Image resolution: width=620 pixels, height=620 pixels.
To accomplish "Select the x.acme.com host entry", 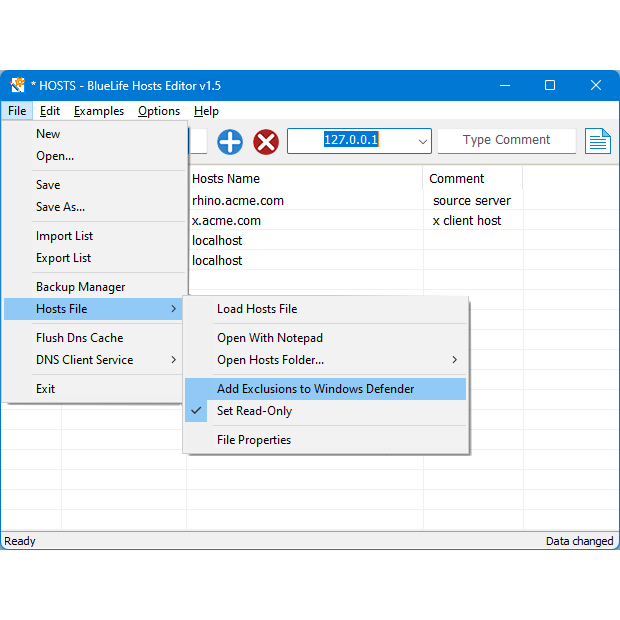I will [x=226, y=221].
